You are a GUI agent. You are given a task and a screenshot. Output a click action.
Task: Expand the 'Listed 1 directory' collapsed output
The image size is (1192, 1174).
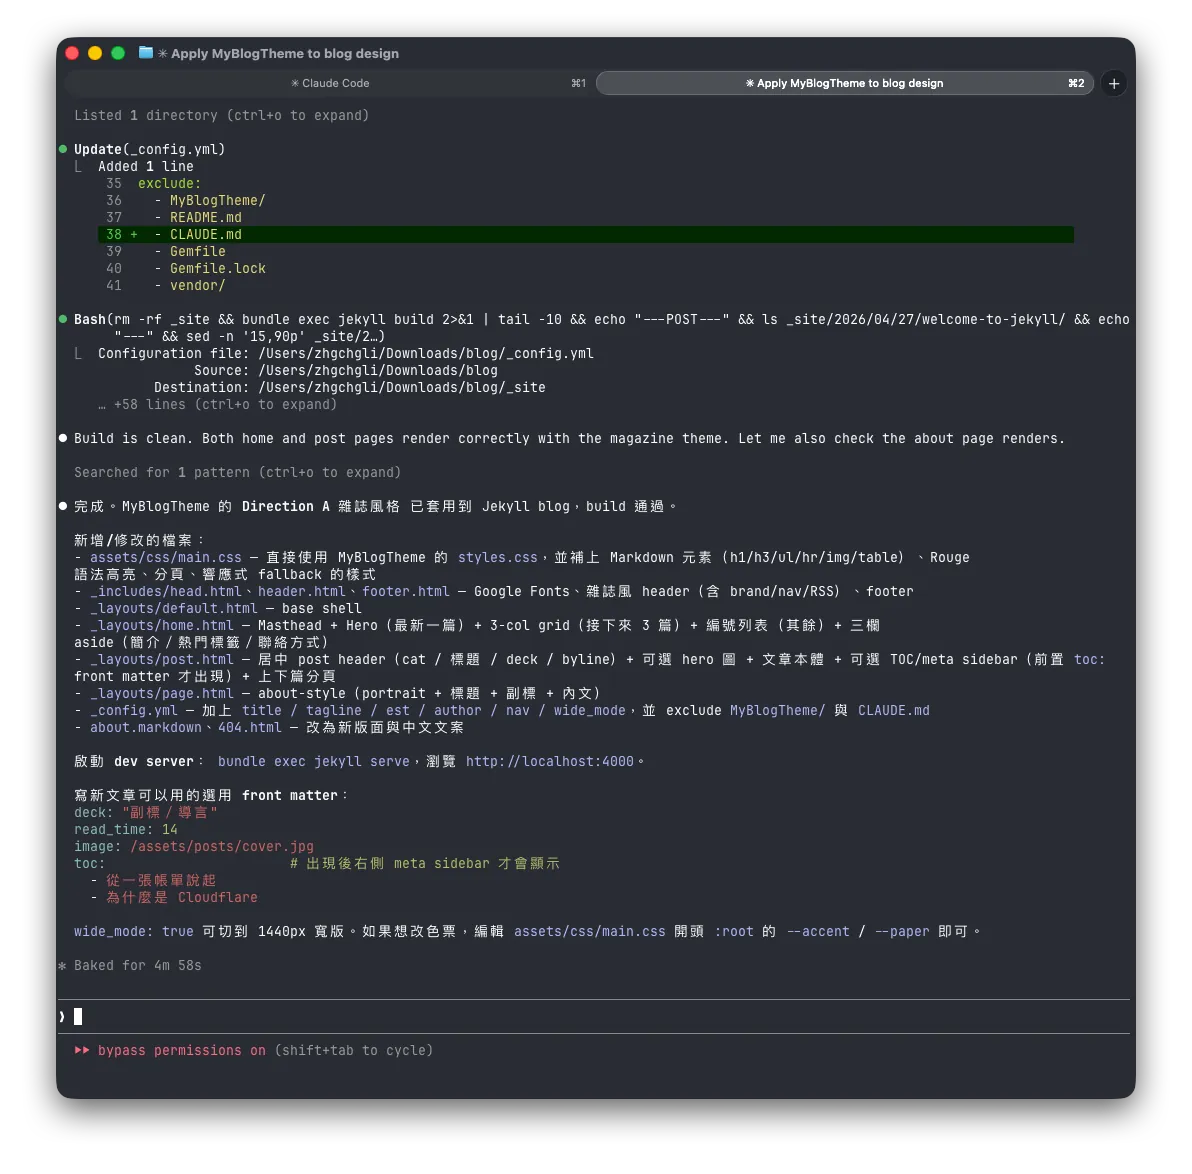(x=221, y=115)
